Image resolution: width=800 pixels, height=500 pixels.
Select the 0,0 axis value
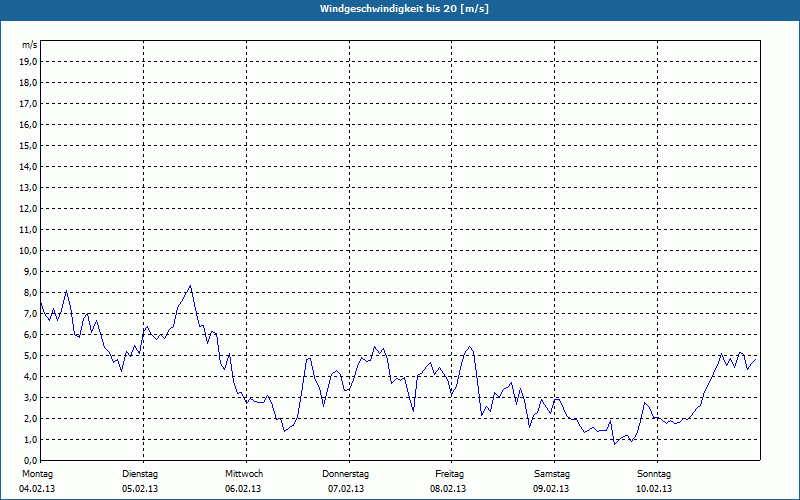[30, 460]
